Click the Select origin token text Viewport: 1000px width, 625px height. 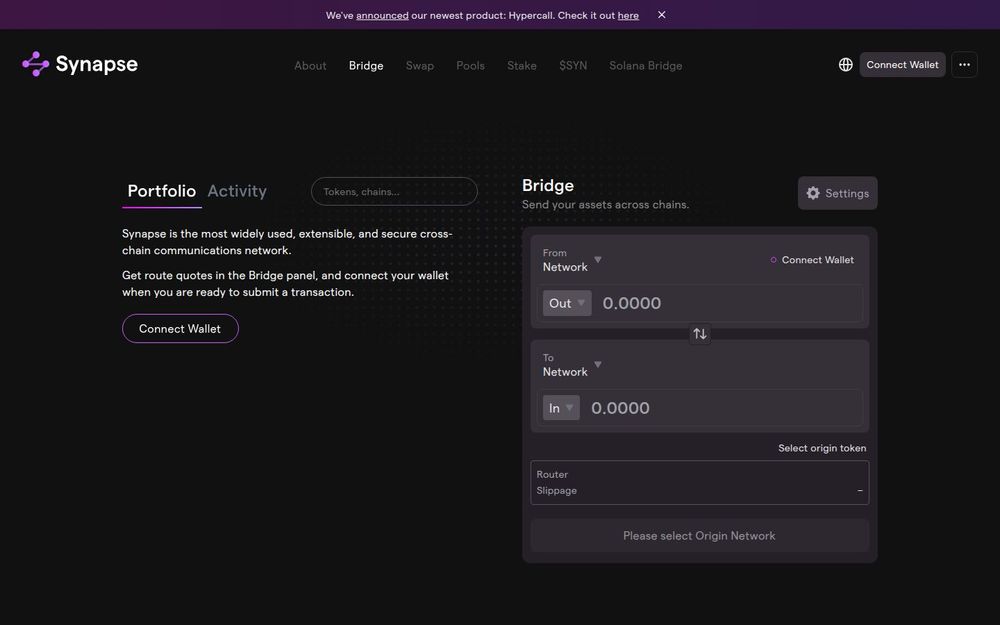822,448
